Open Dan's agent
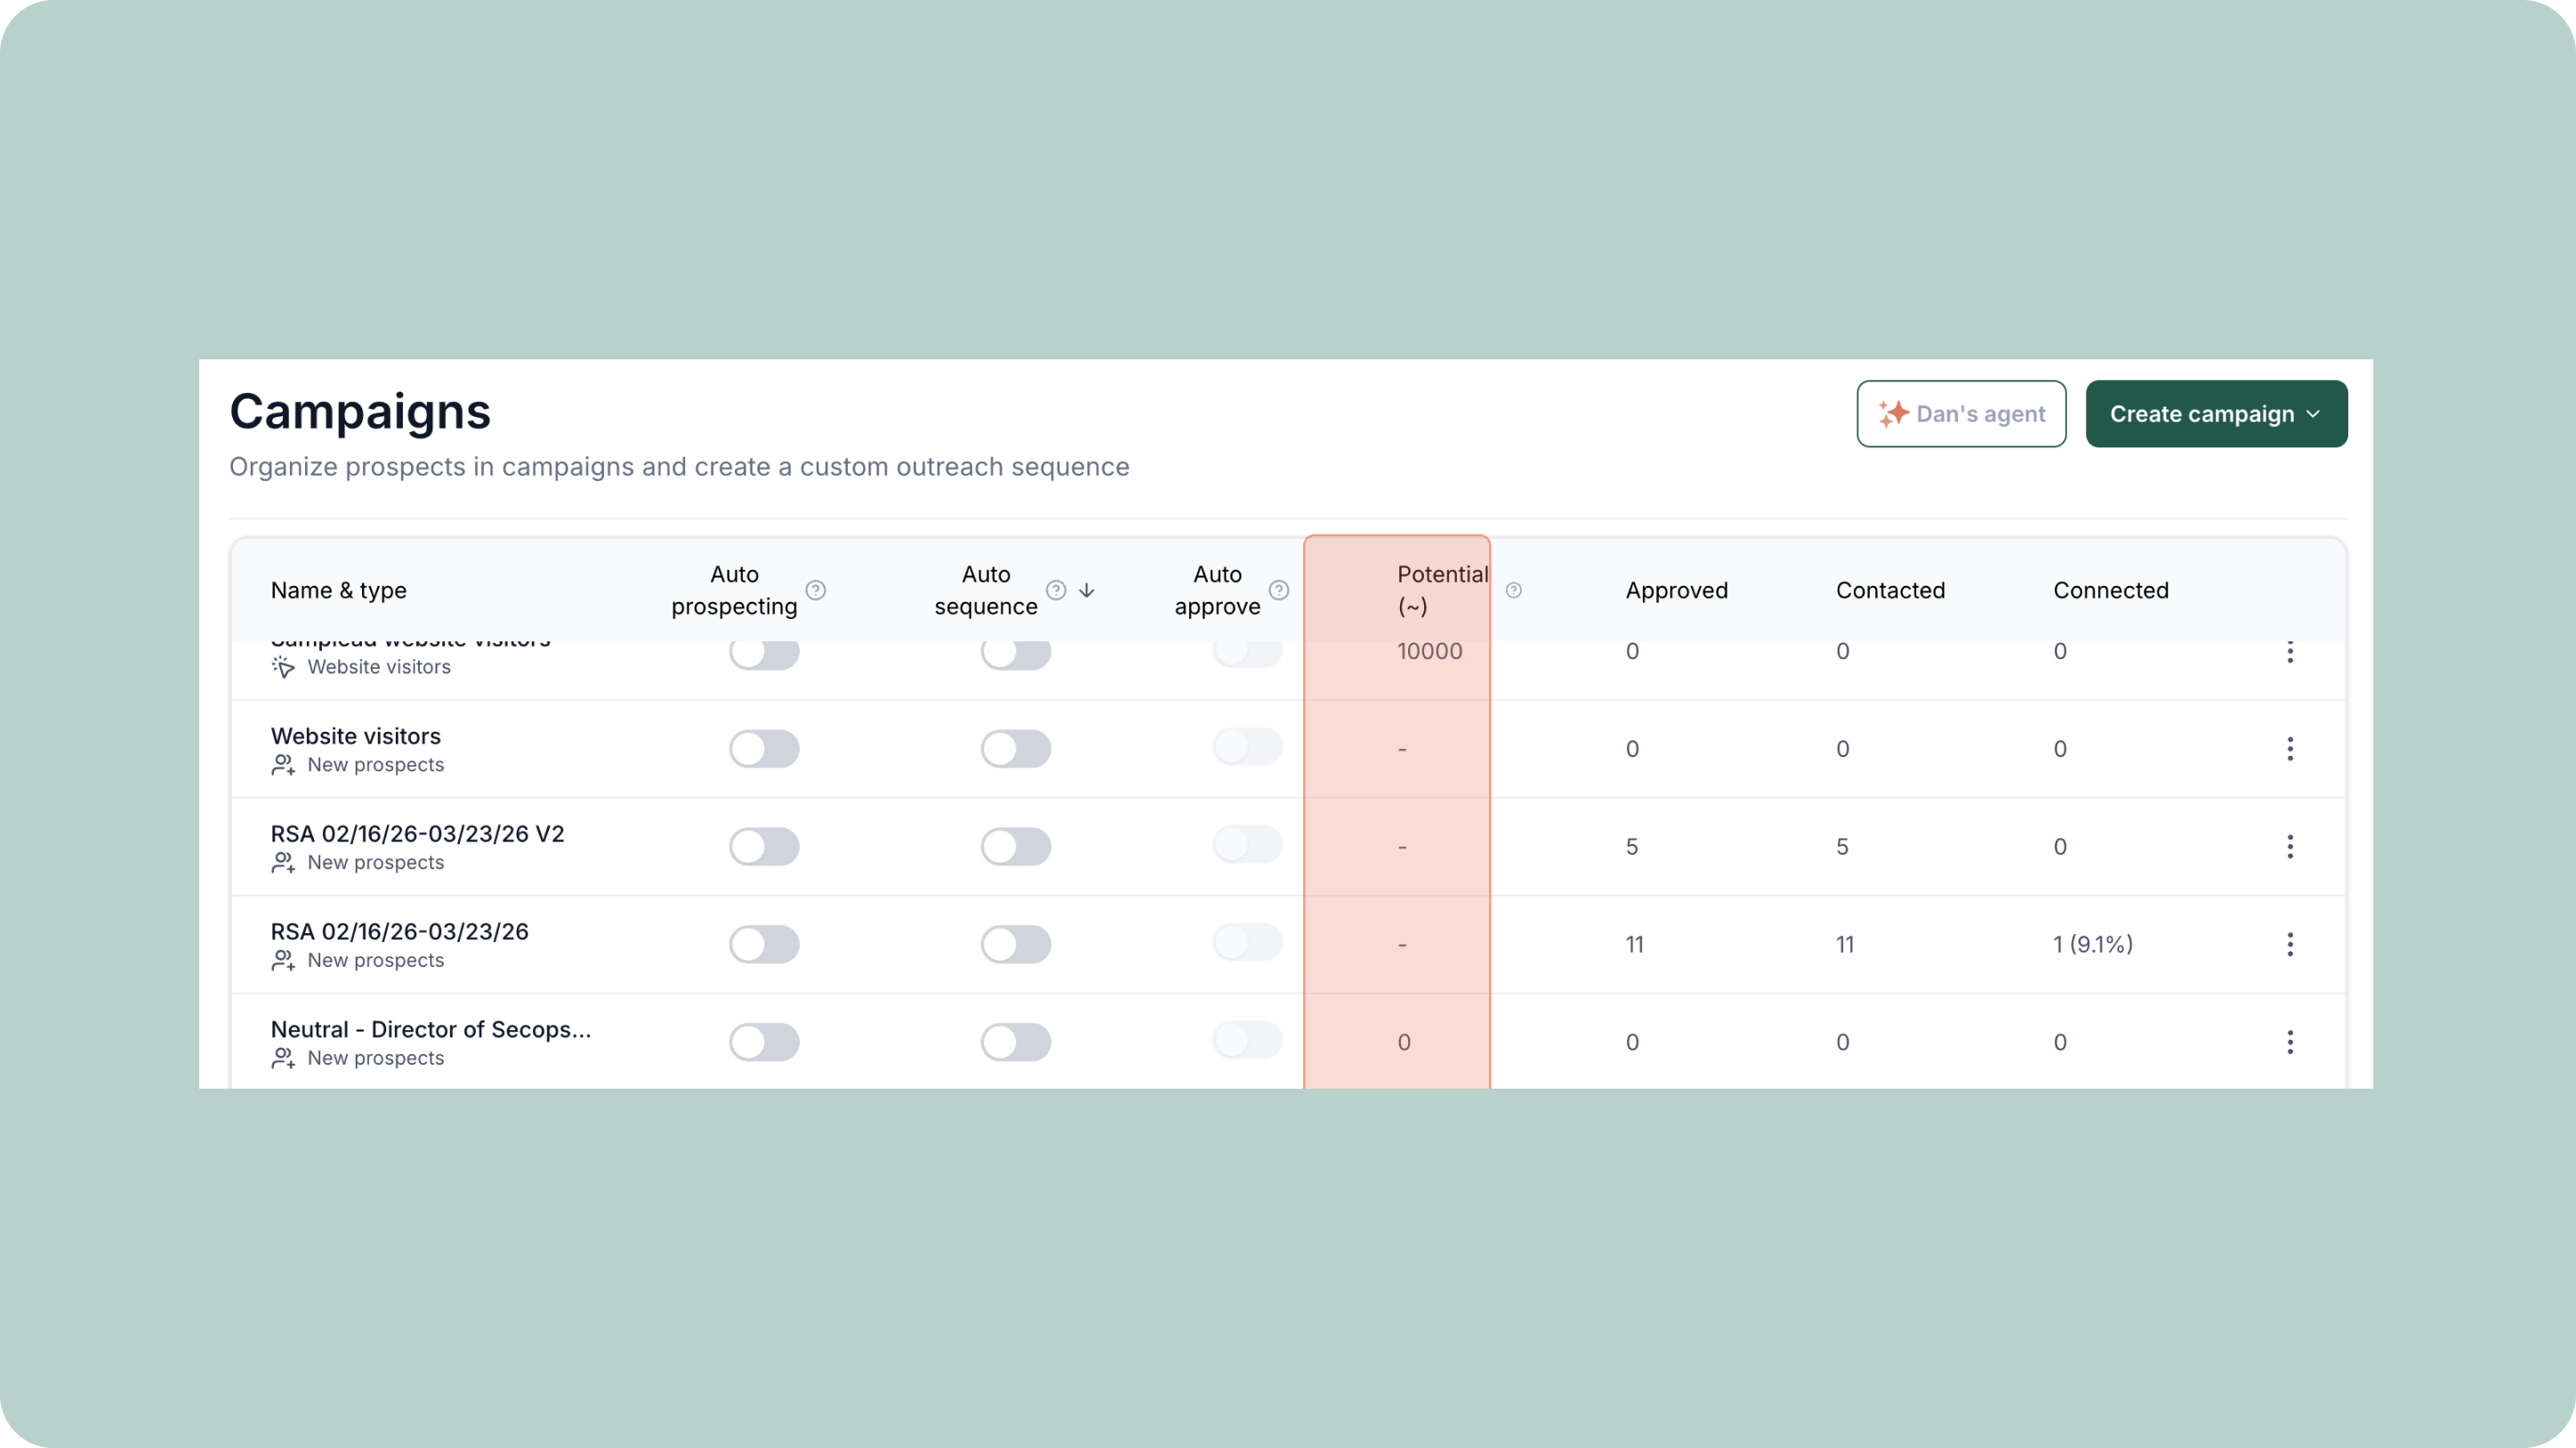The height and width of the screenshot is (1448, 2576). [1961, 413]
